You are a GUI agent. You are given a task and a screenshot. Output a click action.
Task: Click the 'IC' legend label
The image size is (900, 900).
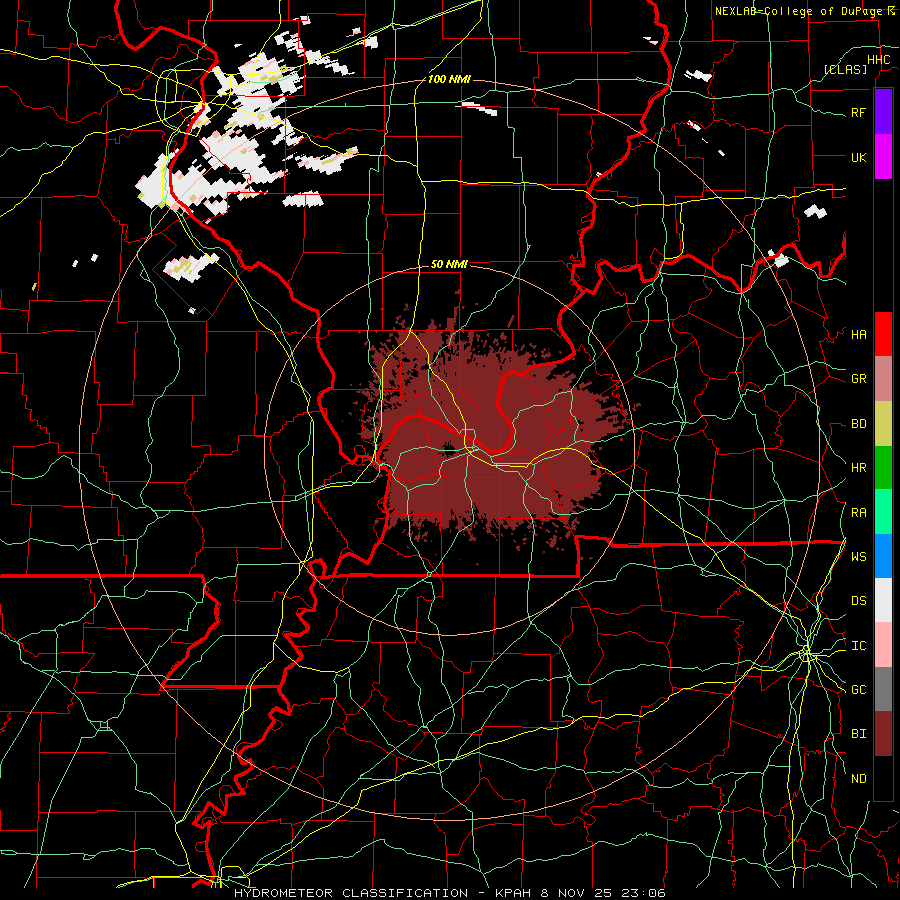(859, 646)
